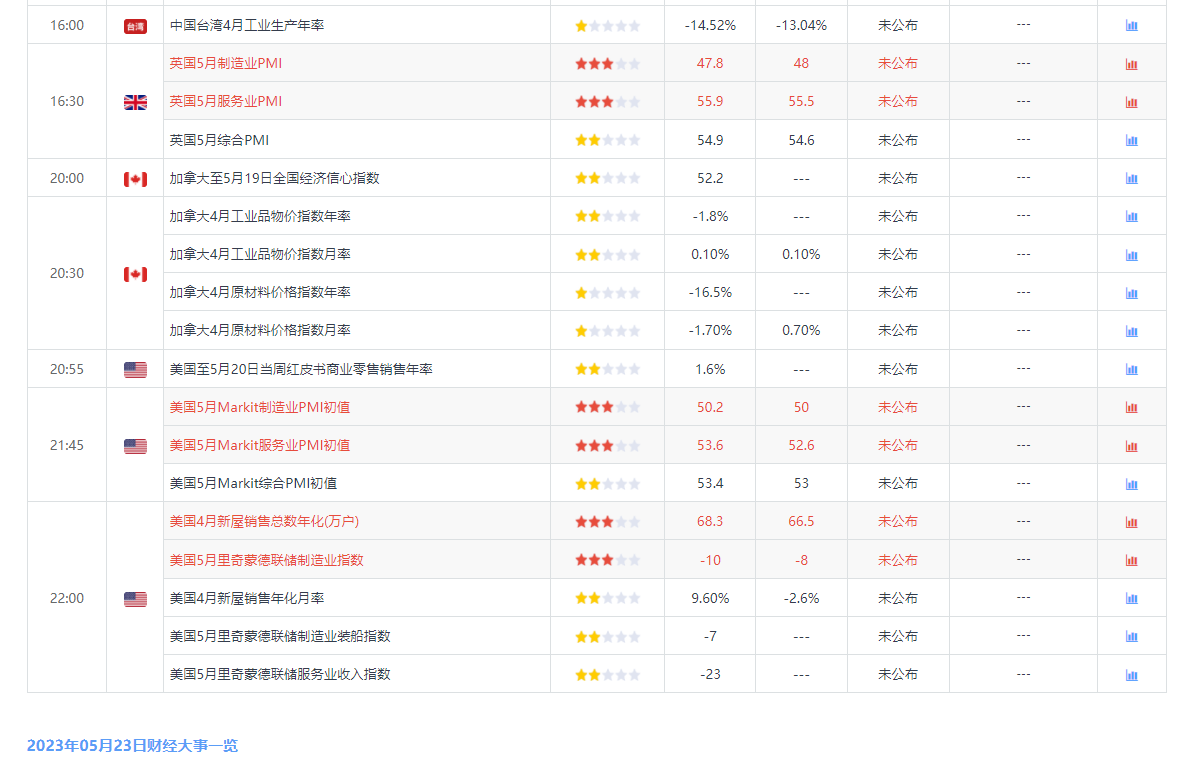Click 美国5月Markit综合PMI初值 text
The height and width of the screenshot is (762, 1185).
click(x=253, y=483)
